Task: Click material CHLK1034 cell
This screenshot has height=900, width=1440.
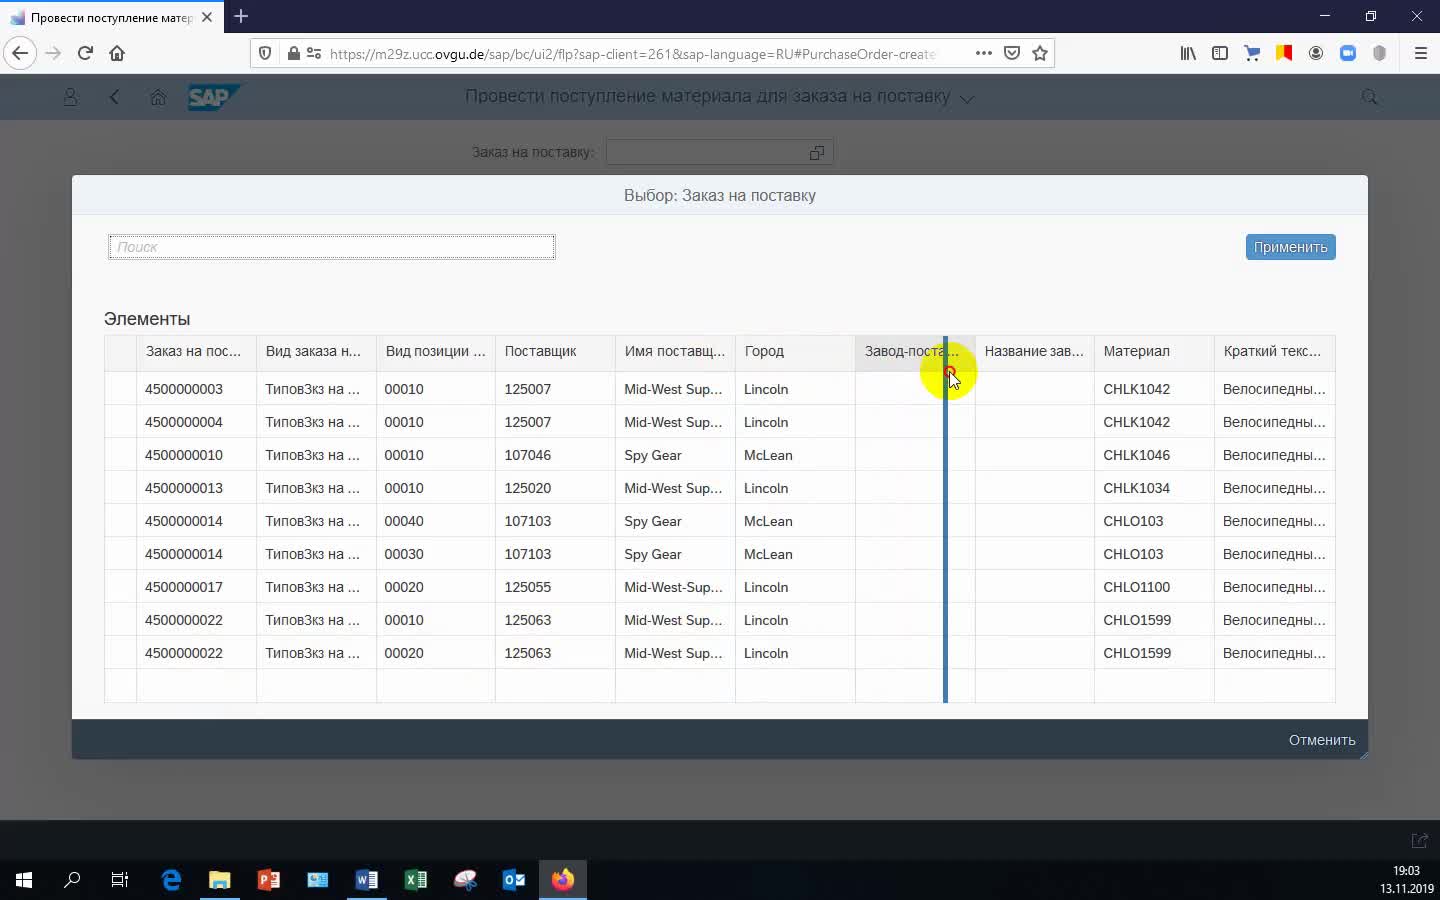Action: coord(1154,488)
